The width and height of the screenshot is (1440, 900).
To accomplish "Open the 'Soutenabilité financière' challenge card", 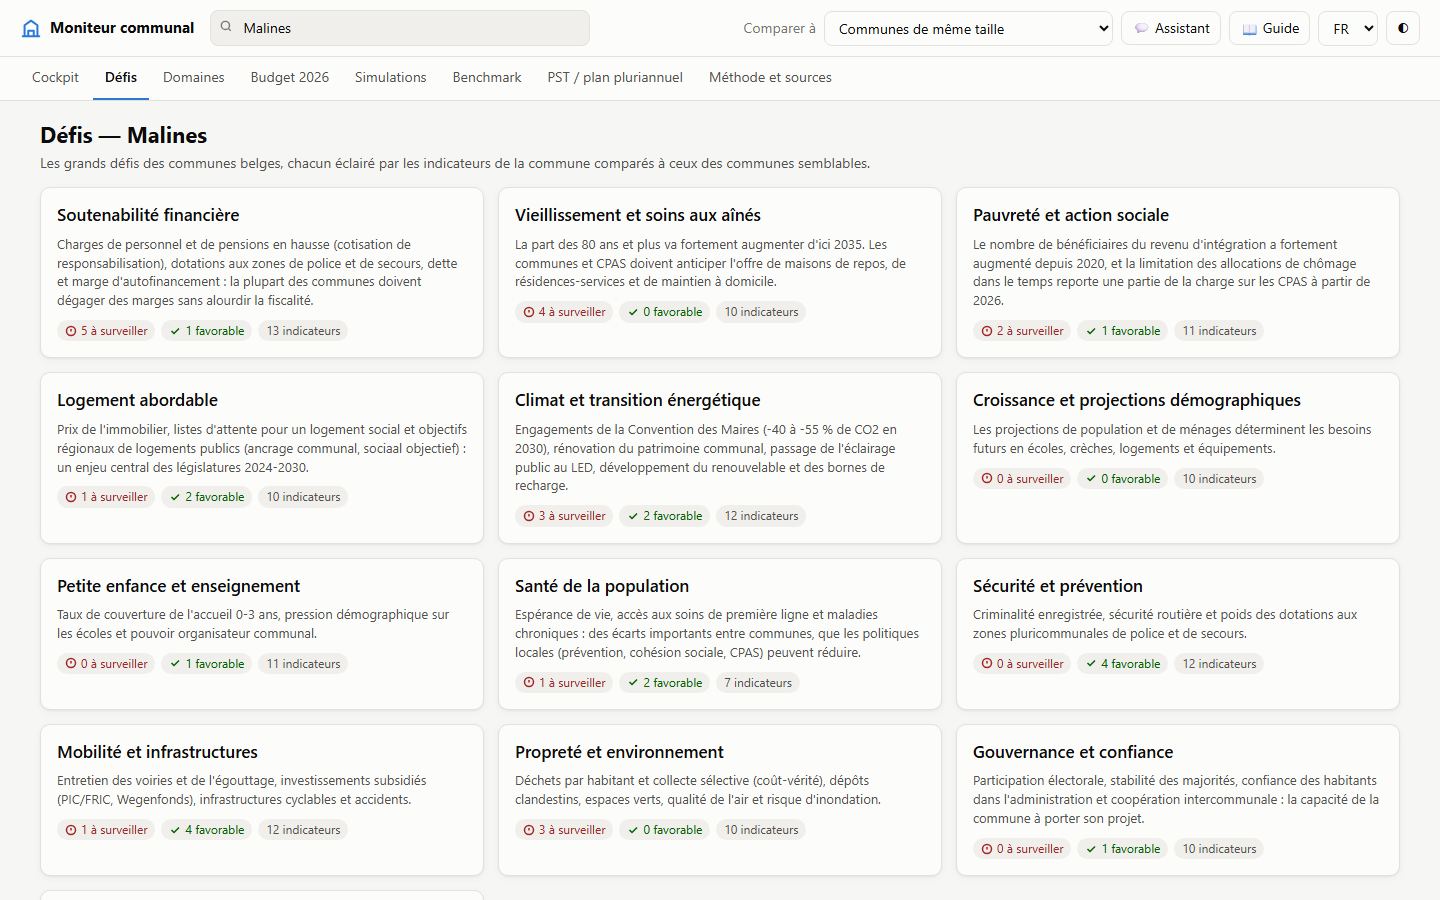I will (262, 272).
